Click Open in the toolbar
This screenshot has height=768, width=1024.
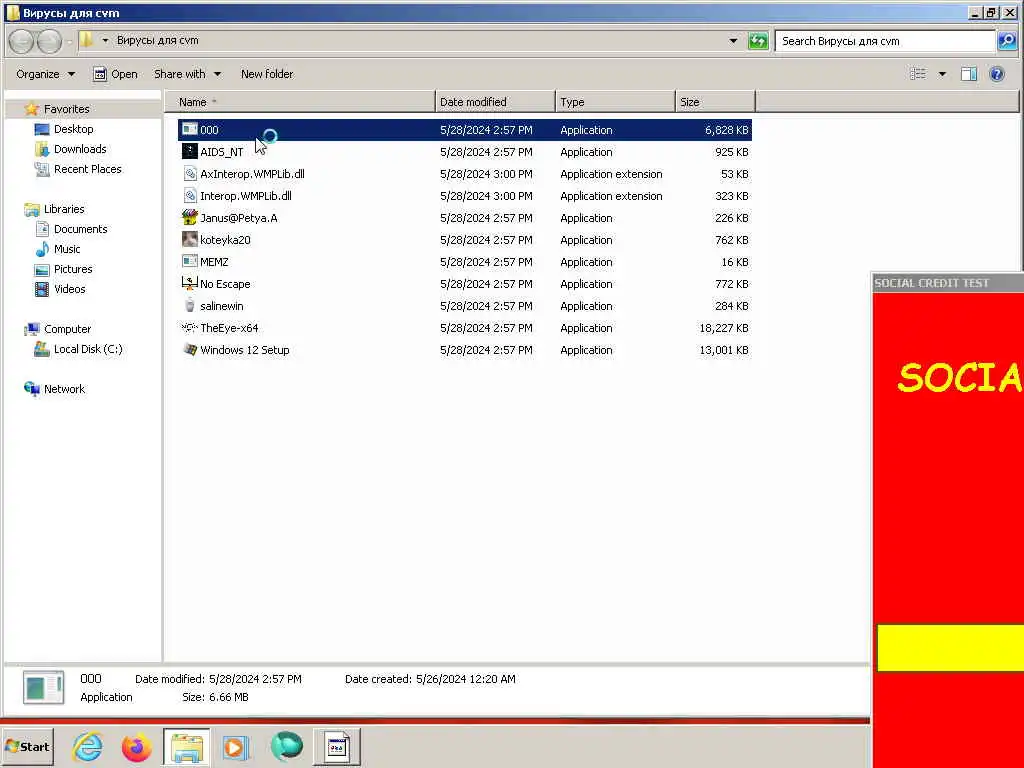116,74
